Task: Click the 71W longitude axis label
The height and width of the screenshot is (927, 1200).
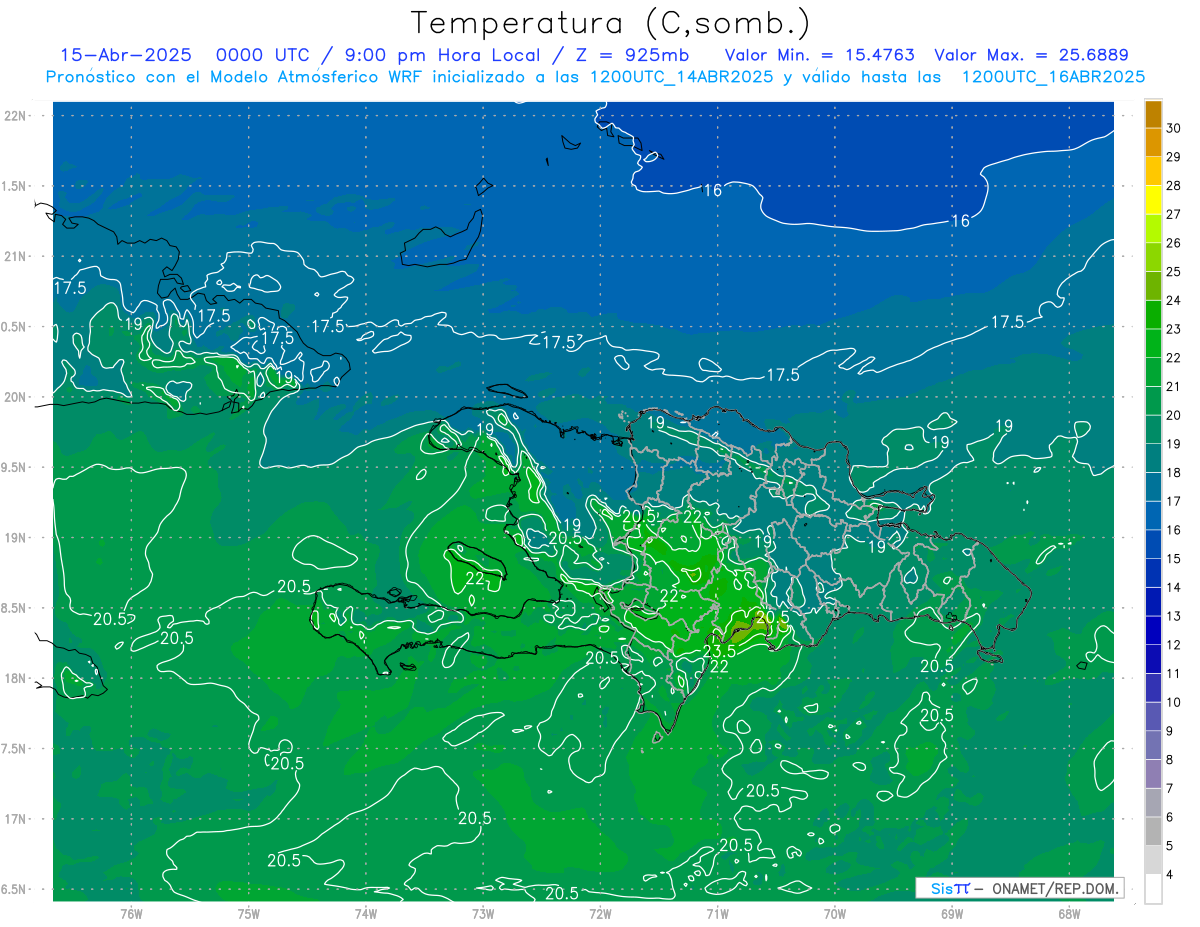Action: click(x=717, y=913)
